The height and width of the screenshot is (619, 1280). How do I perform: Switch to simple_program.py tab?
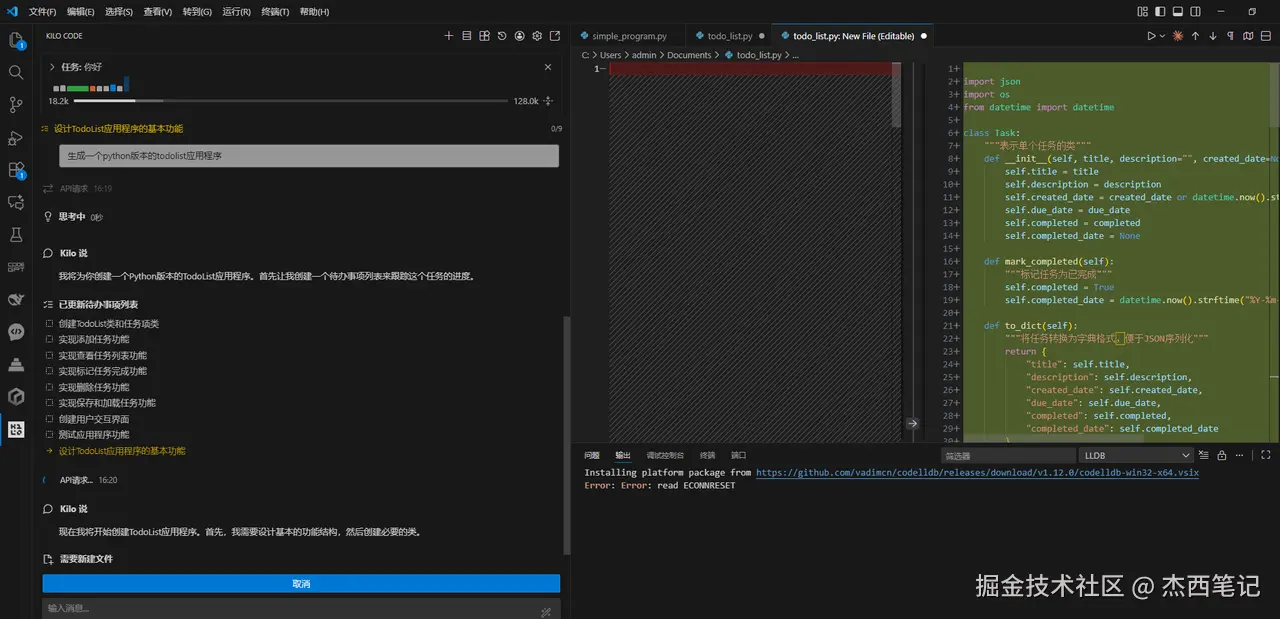[629, 36]
